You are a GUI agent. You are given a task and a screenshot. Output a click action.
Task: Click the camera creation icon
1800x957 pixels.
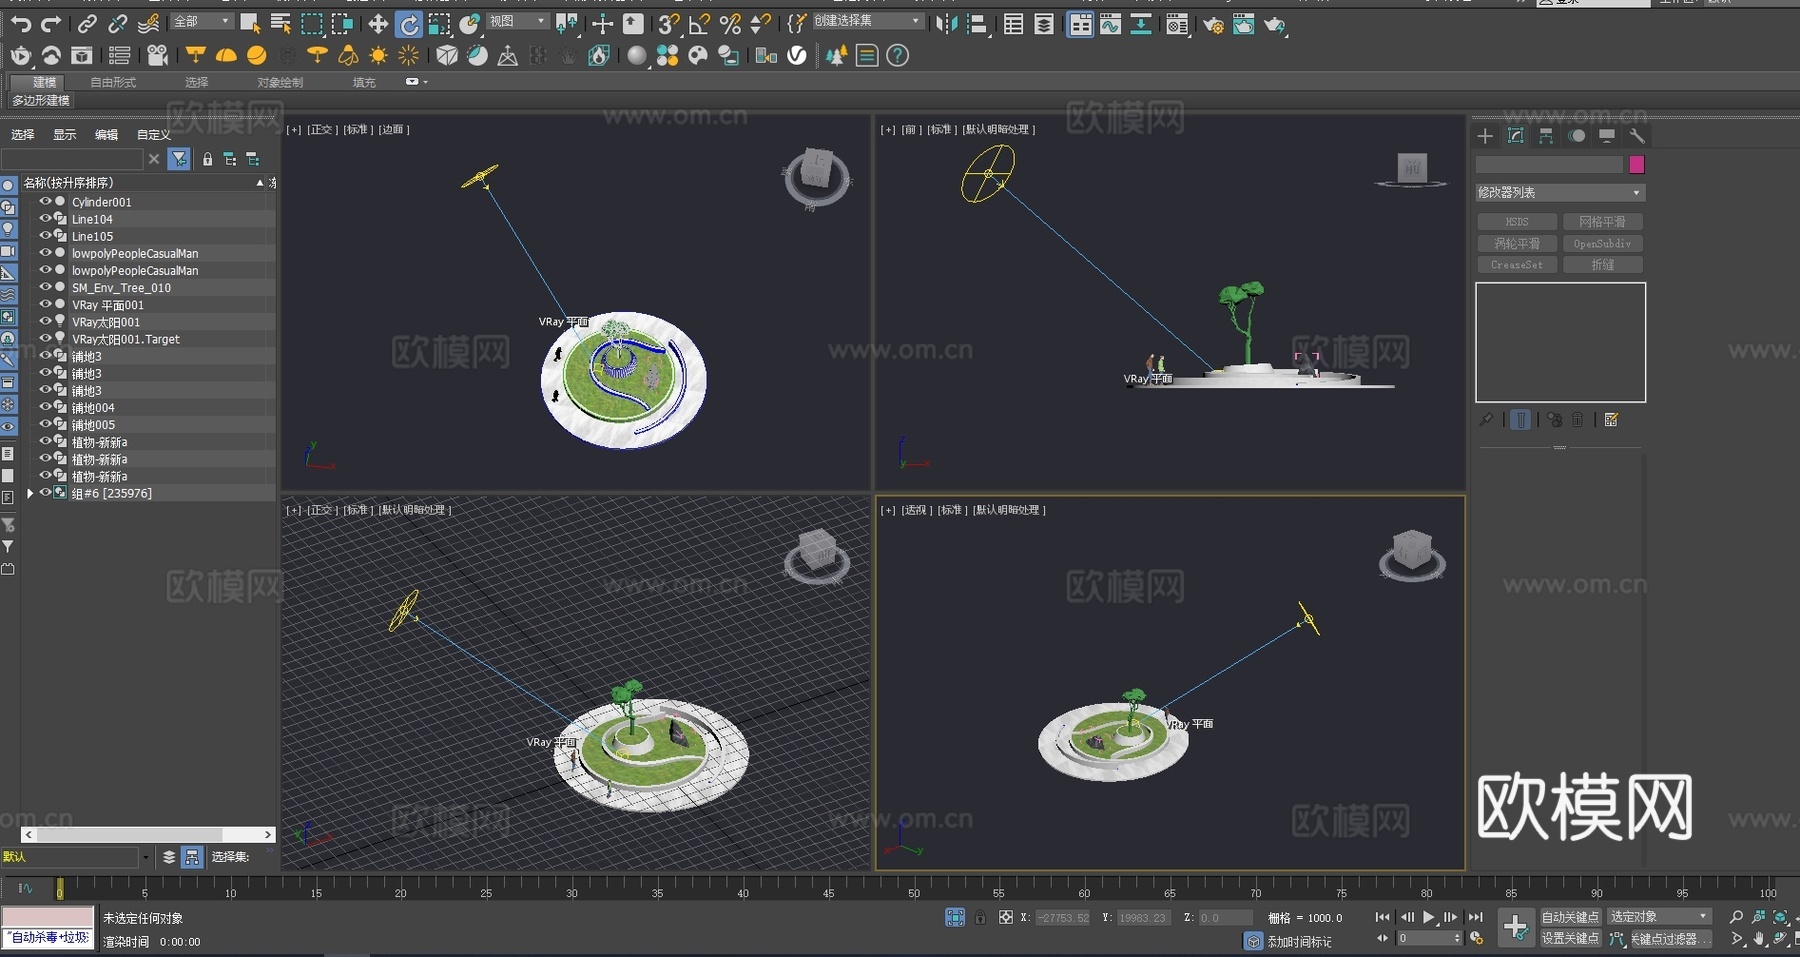click(x=157, y=55)
